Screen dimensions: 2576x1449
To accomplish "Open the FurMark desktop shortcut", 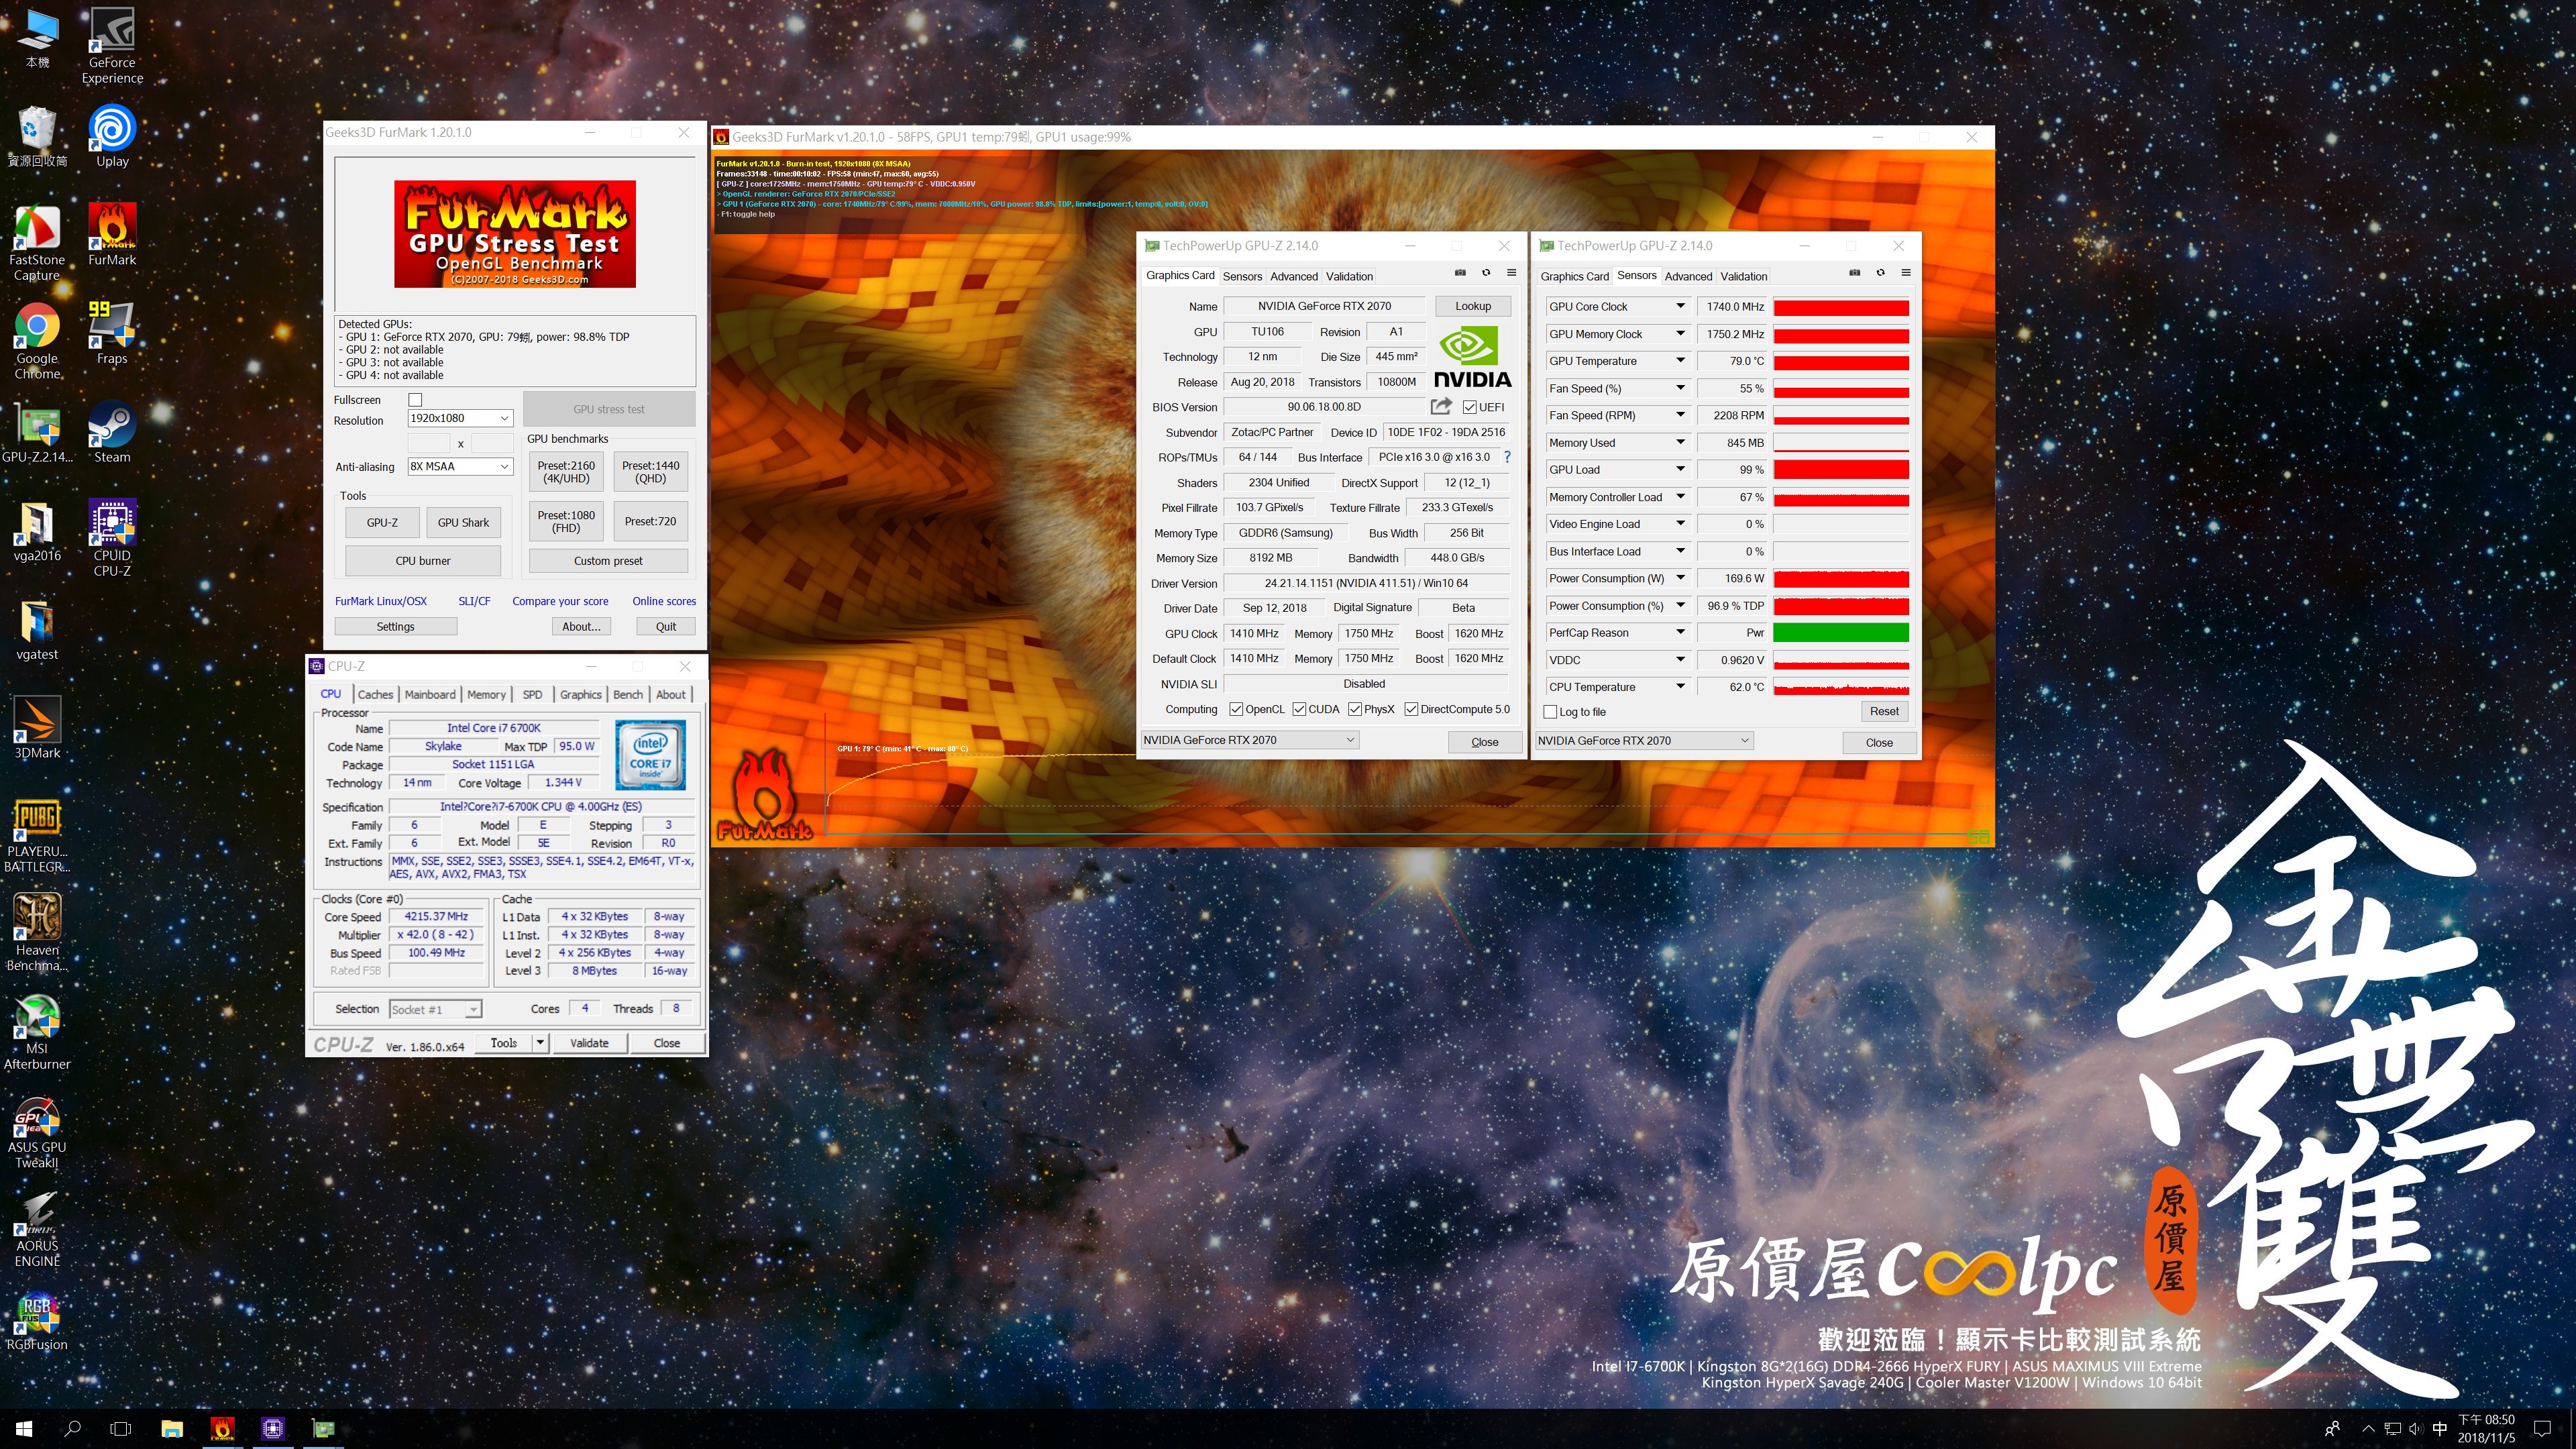I will [112, 234].
